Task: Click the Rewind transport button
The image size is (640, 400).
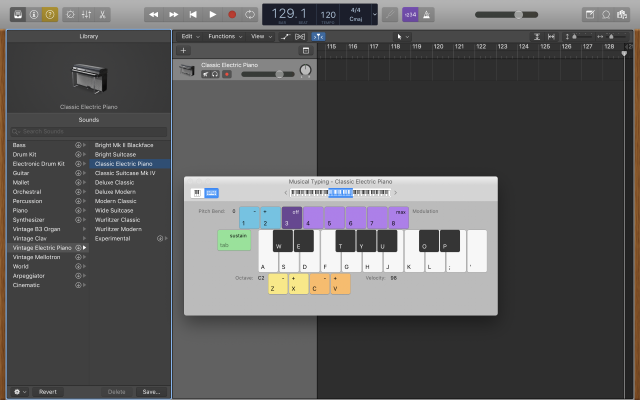Action: point(154,15)
